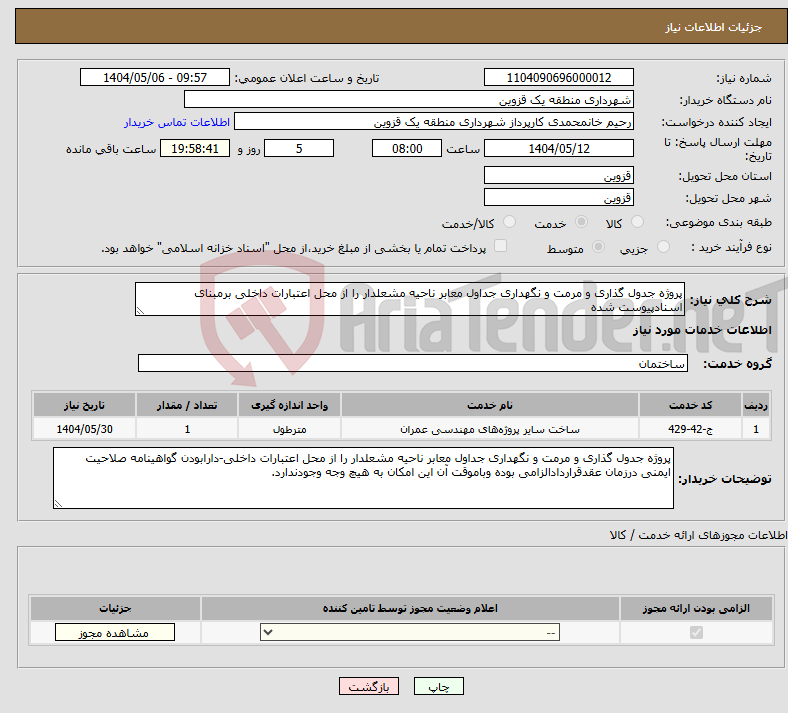
Task: Click the بازگشت back button
Action: click(369, 686)
